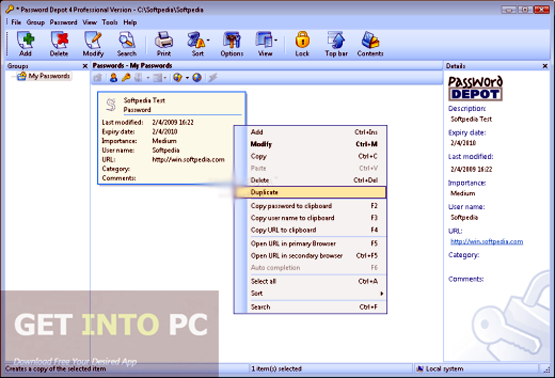Click the greyed-out house icon in passwords toolbar
555x378 pixels.
point(98,78)
